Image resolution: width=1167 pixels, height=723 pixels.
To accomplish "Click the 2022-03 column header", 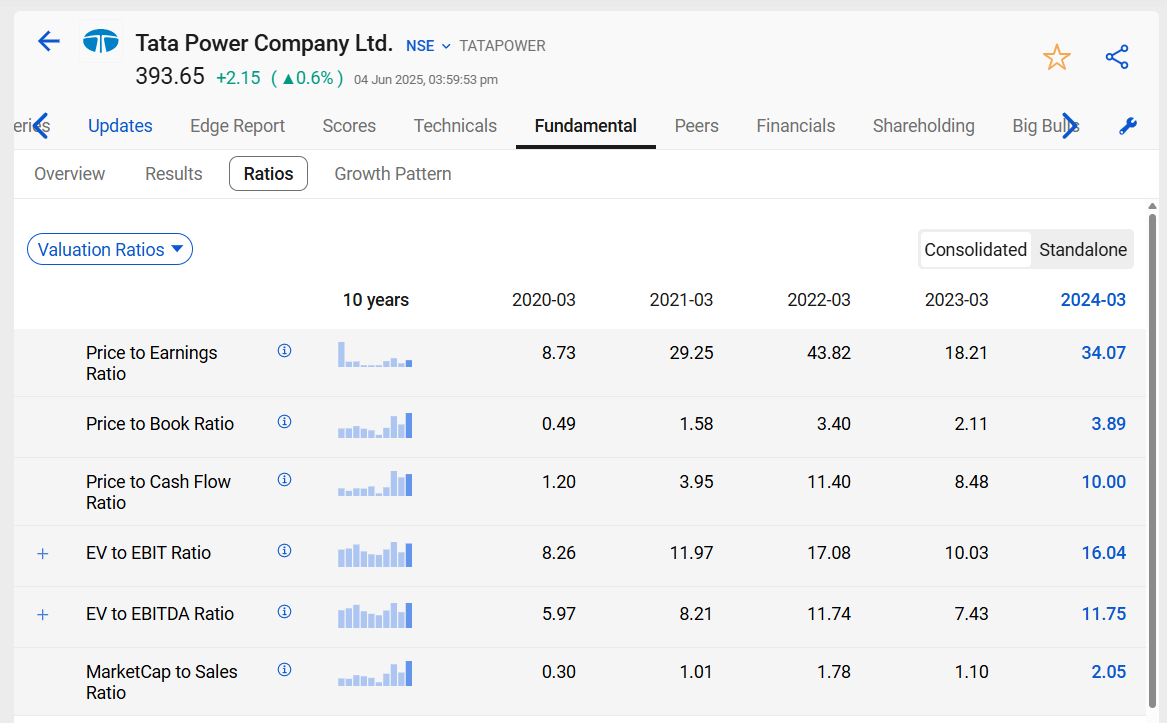I will [819, 300].
